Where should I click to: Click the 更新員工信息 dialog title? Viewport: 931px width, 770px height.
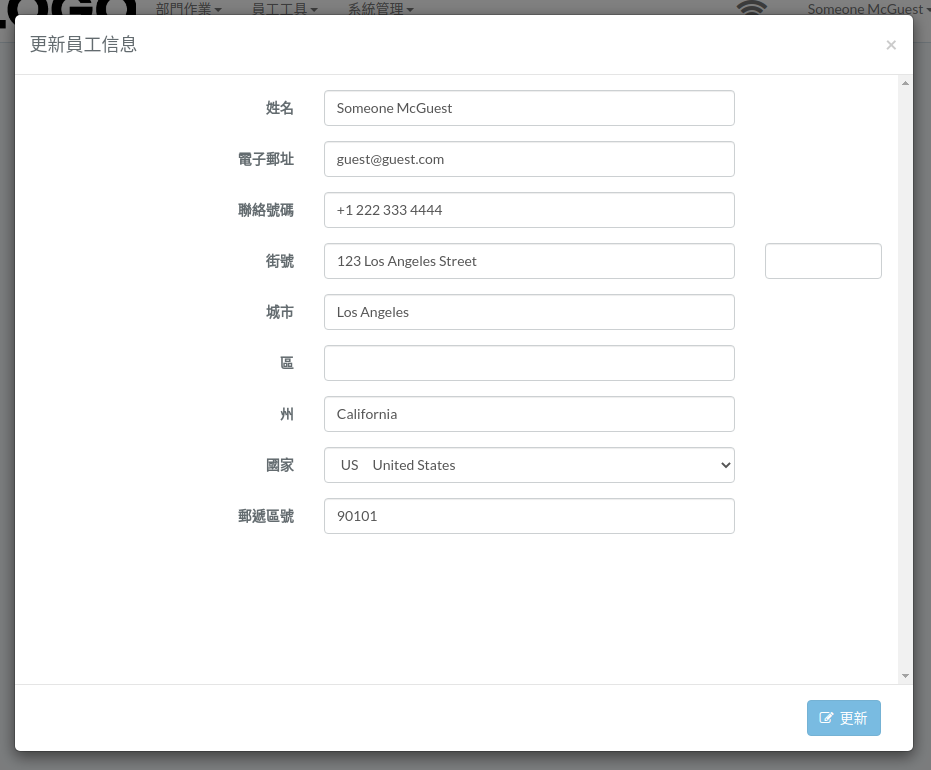[83, 45]
